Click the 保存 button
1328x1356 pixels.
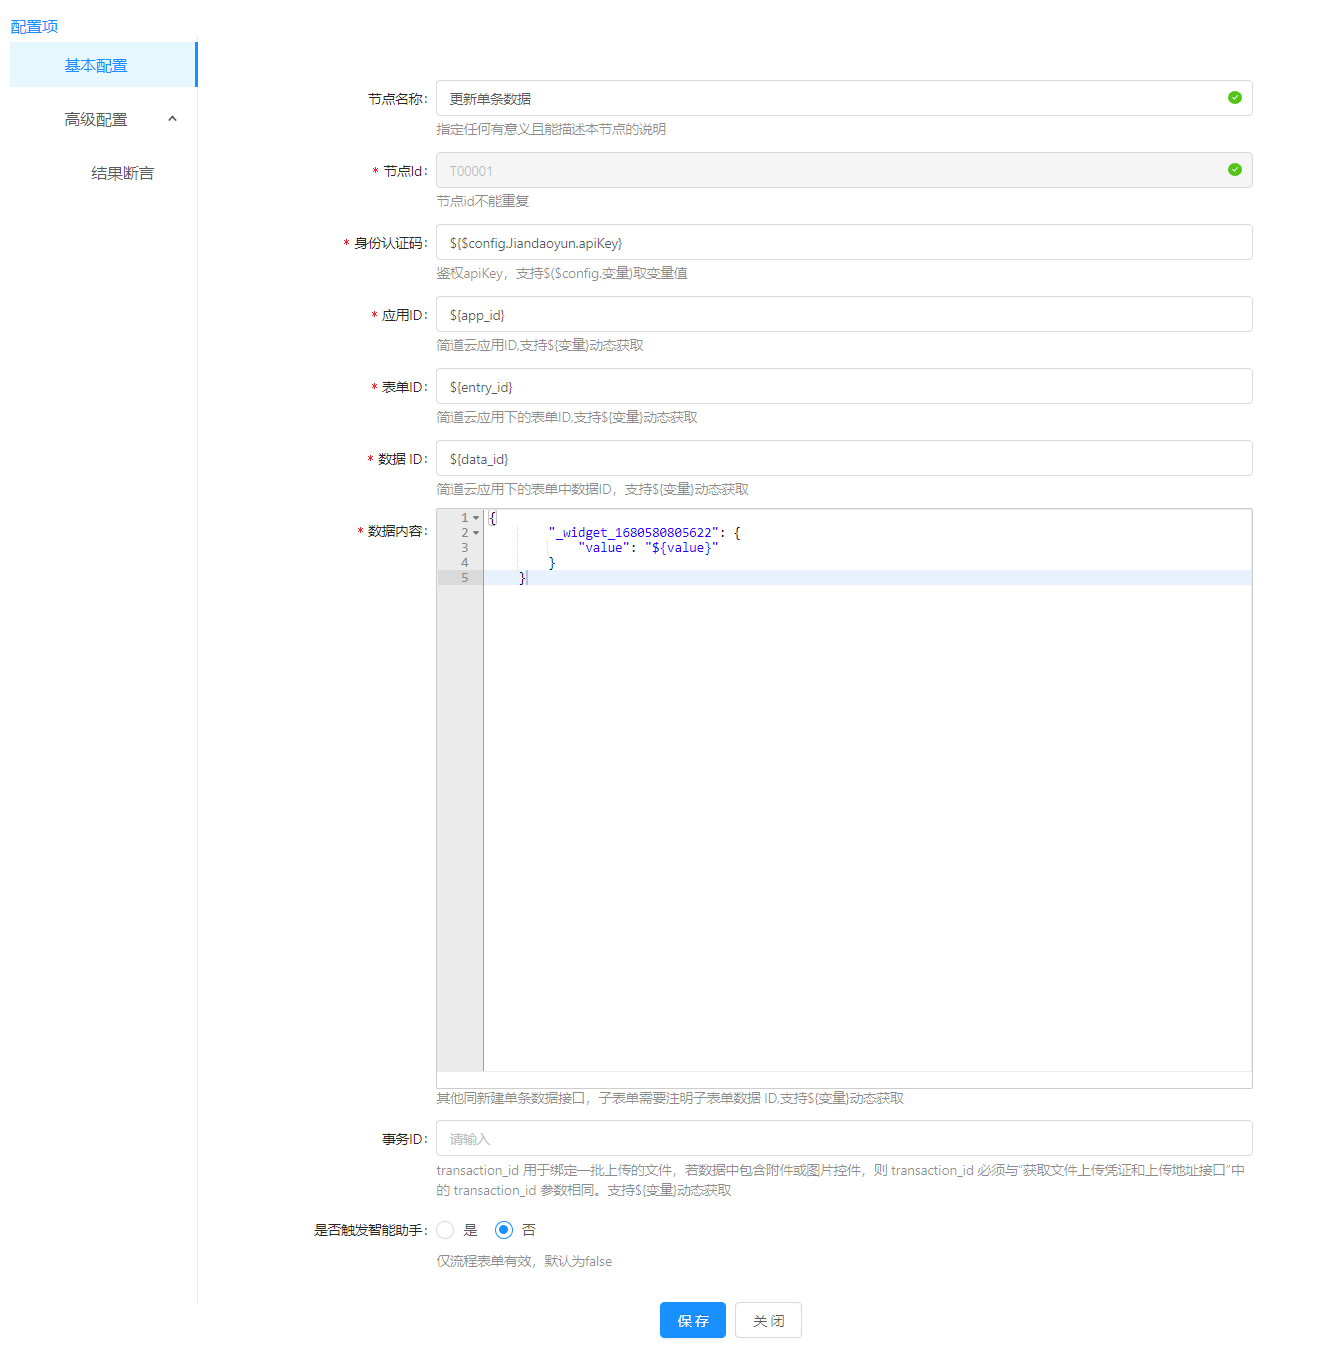pyautogui.click(x=693, y=1320)
